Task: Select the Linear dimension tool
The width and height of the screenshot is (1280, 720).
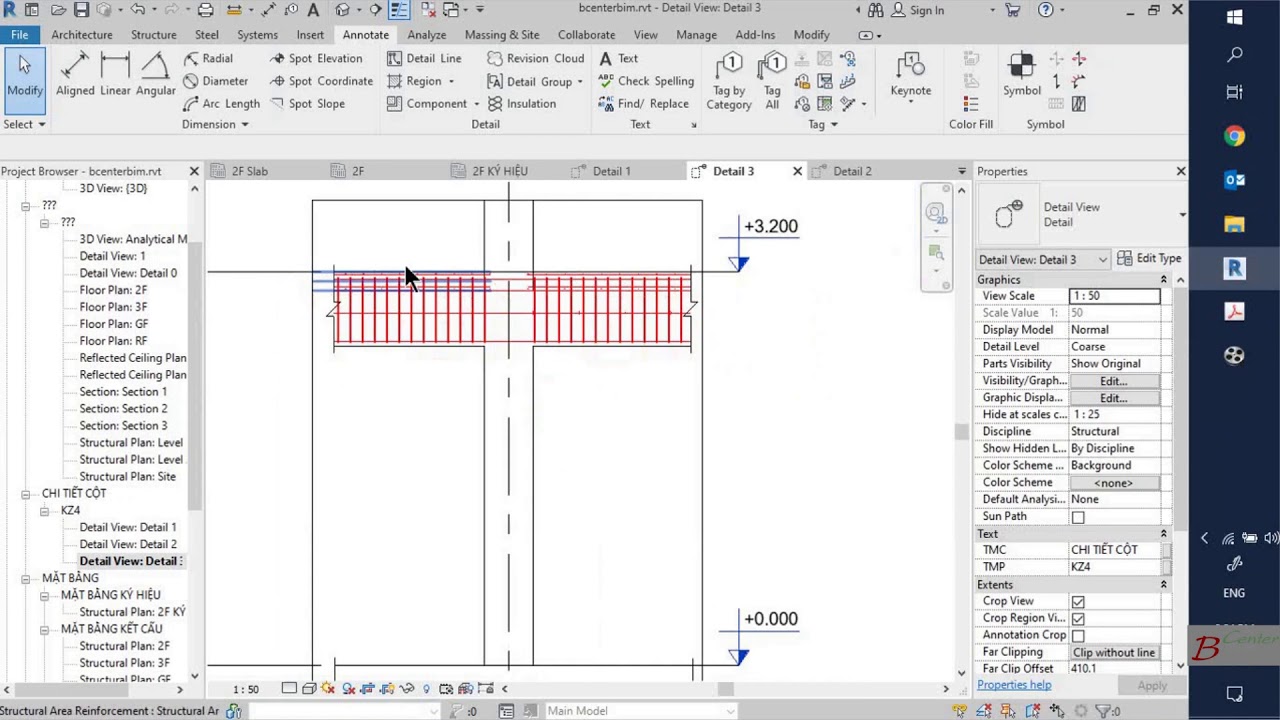Action: (x=115, y=75)
